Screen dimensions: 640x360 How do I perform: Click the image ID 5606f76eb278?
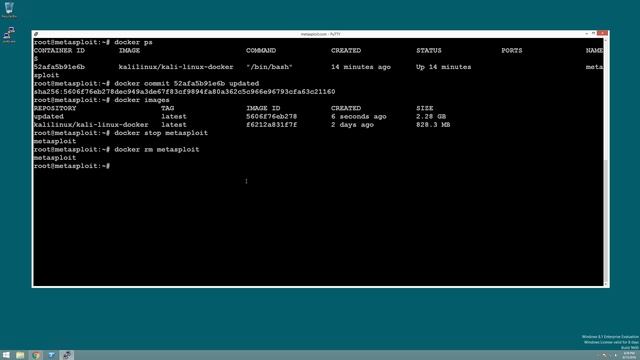[271, 116]
